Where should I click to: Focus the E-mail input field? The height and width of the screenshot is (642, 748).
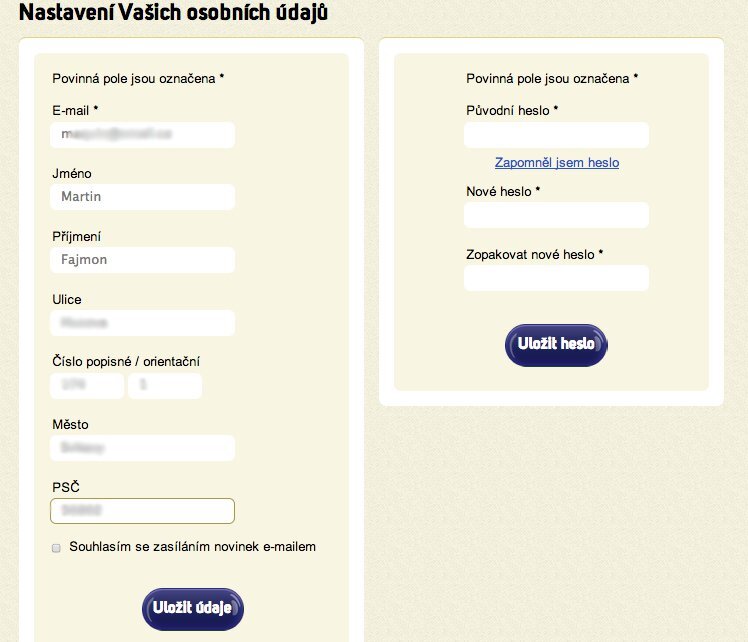click(142, 135)
